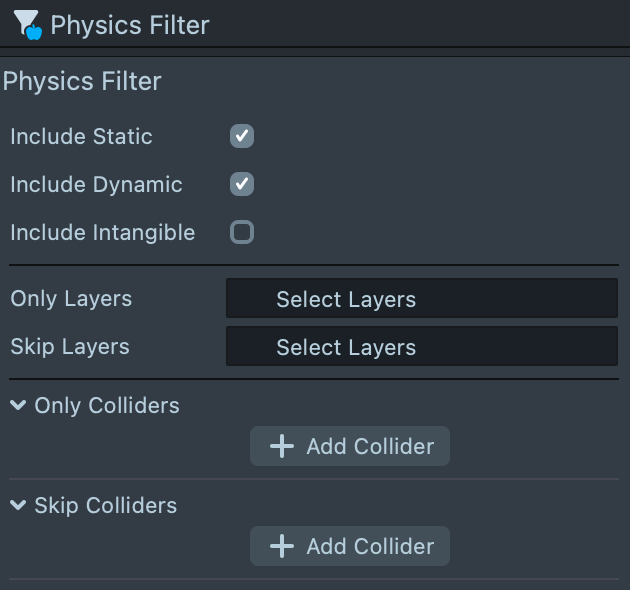Enable the Include Intangible checkbox
This screenshot has width=630, height=590.
[242, 232]
